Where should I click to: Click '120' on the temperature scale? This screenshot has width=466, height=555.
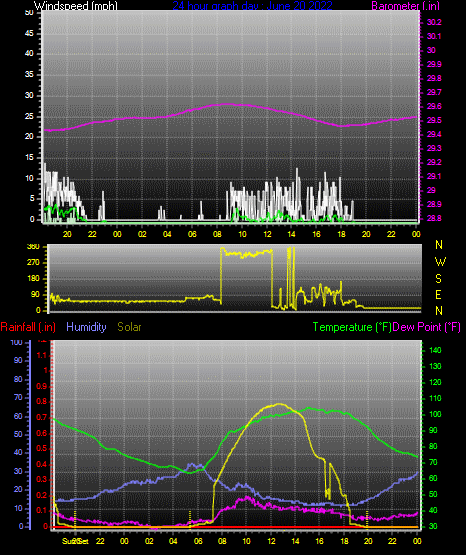tap(435, 382)
